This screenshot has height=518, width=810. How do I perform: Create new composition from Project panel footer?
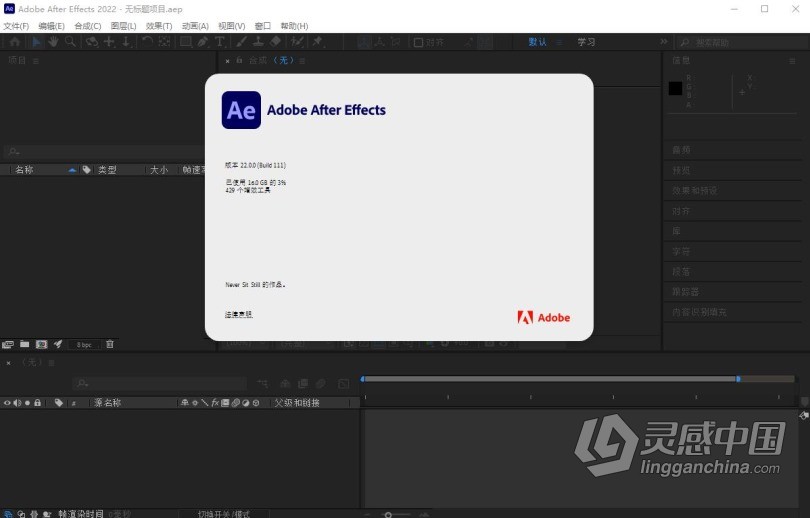[41, 344]
